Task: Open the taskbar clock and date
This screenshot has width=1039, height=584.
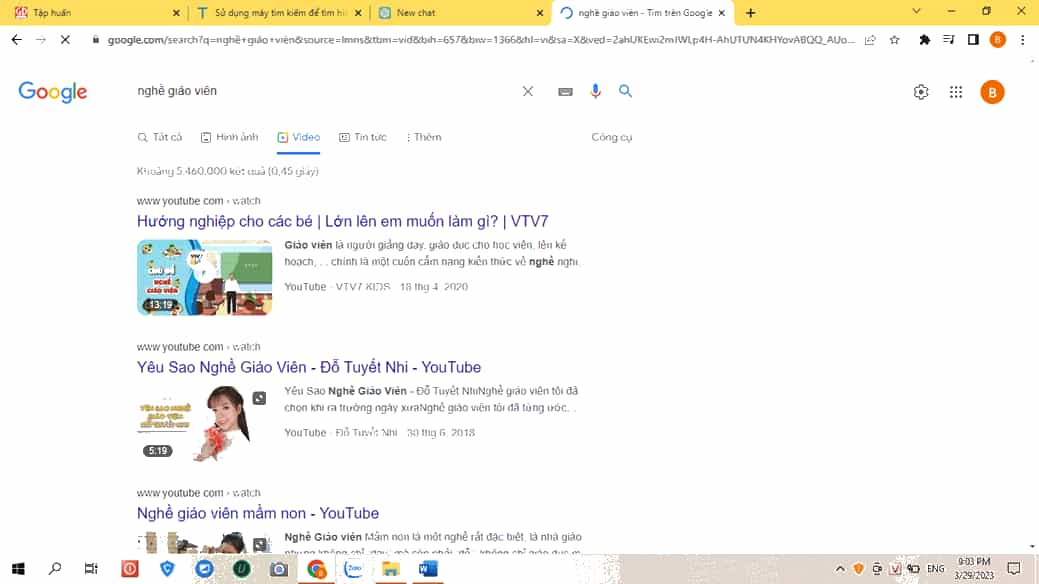Action: click(x=974, y=569)
